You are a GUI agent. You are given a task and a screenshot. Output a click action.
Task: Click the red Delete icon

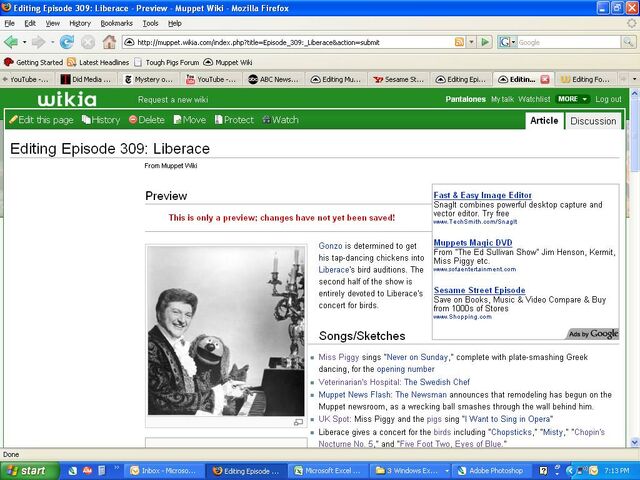pos(133,120)
